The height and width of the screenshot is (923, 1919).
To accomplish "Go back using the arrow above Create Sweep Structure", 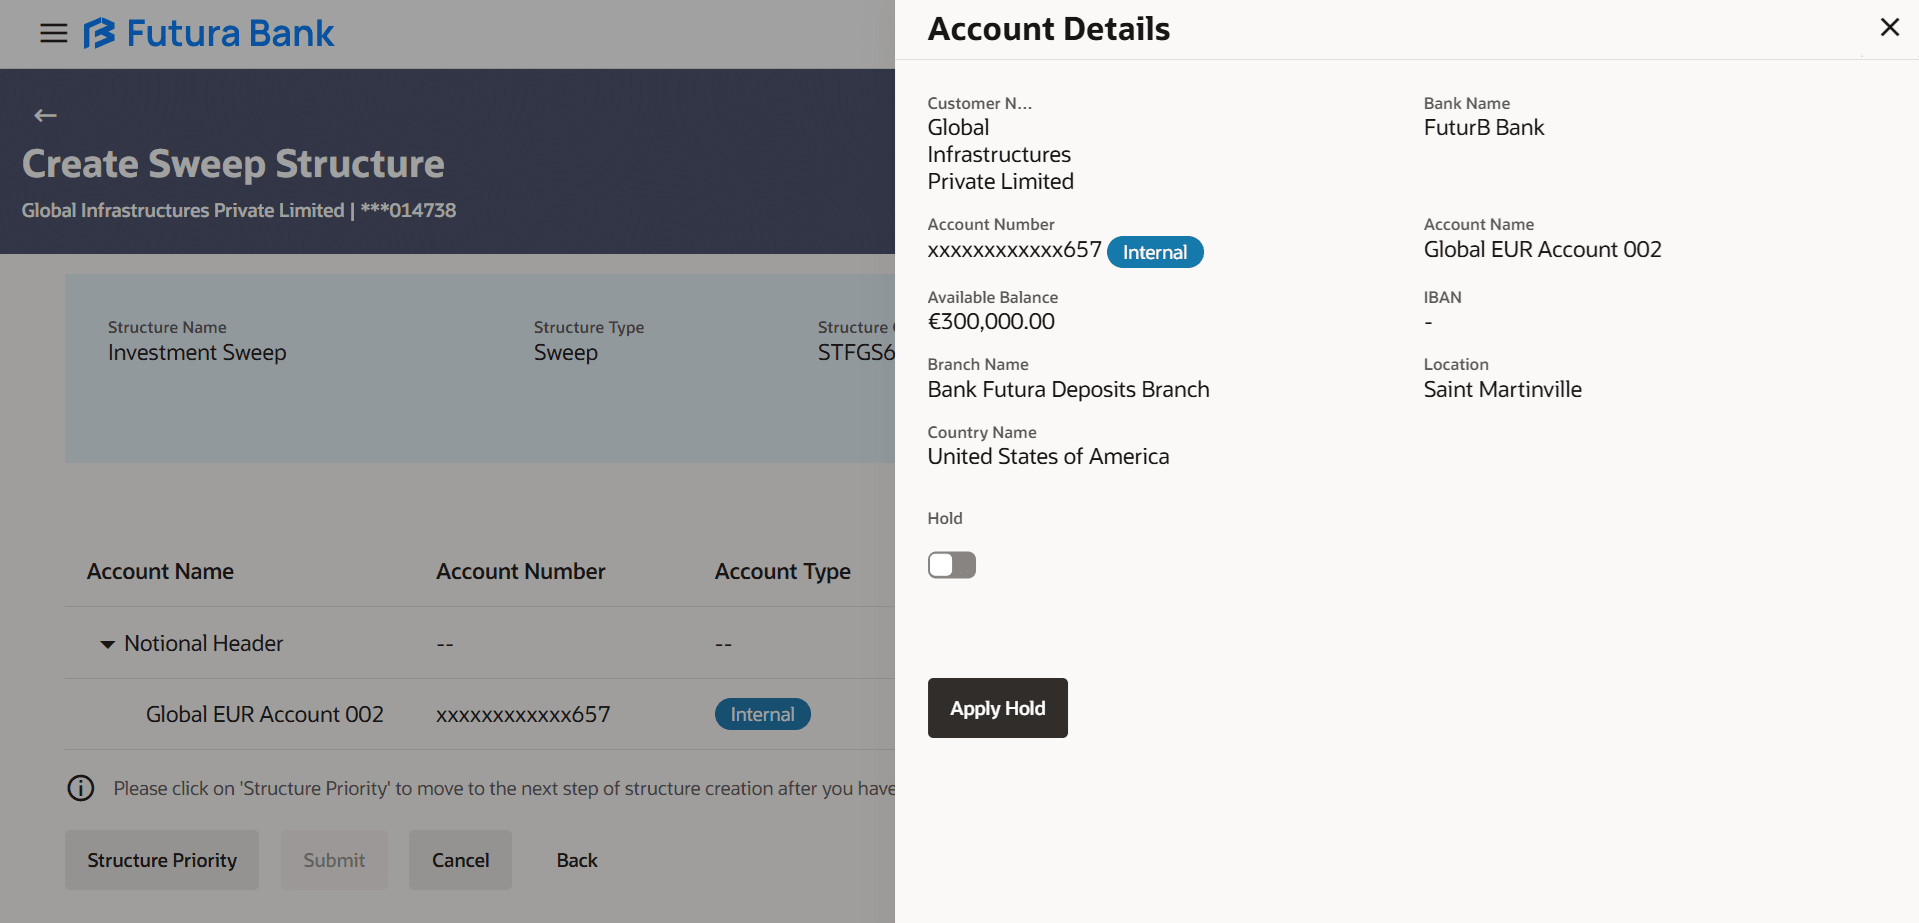I will [45, 116].
